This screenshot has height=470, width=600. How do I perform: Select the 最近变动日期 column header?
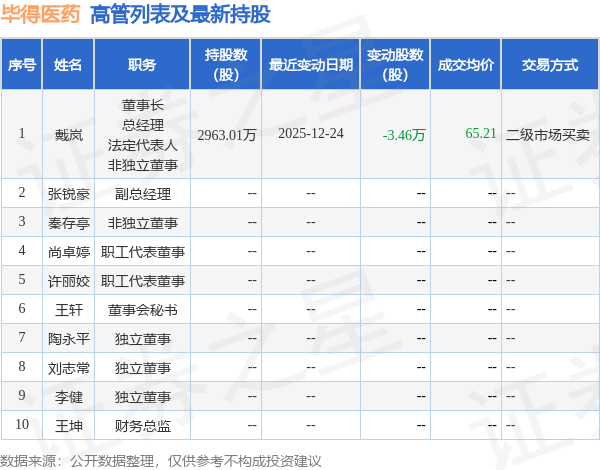click(311, 65)
